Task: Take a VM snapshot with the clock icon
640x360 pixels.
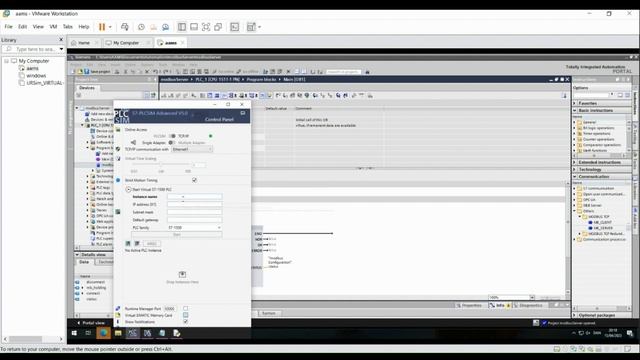Action: [141, 27]
